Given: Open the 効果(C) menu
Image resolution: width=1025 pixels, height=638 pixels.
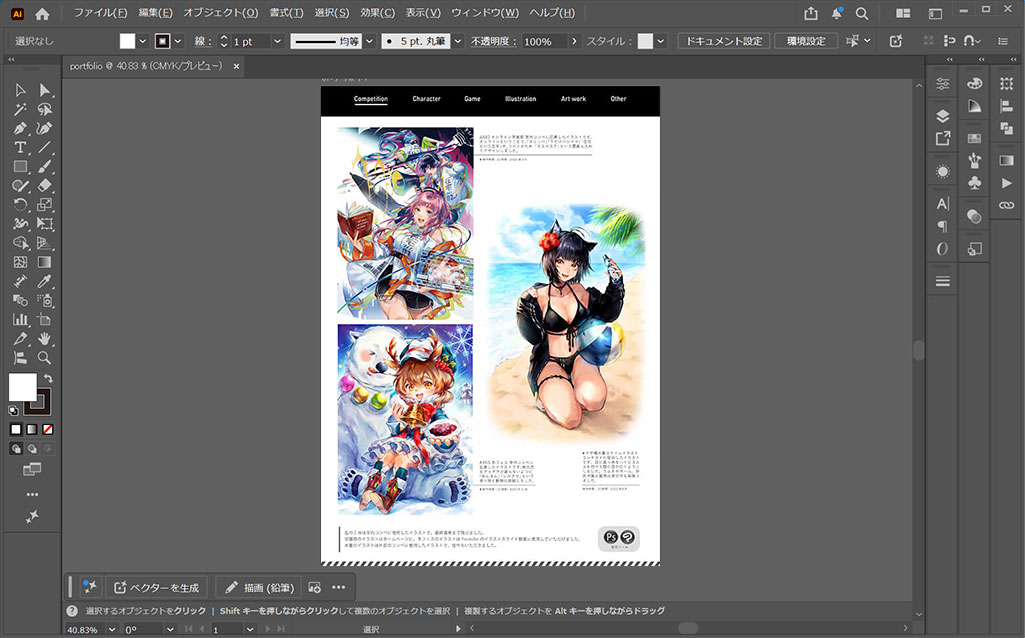Looking at the screenshot, I should [x=378, y=13].
